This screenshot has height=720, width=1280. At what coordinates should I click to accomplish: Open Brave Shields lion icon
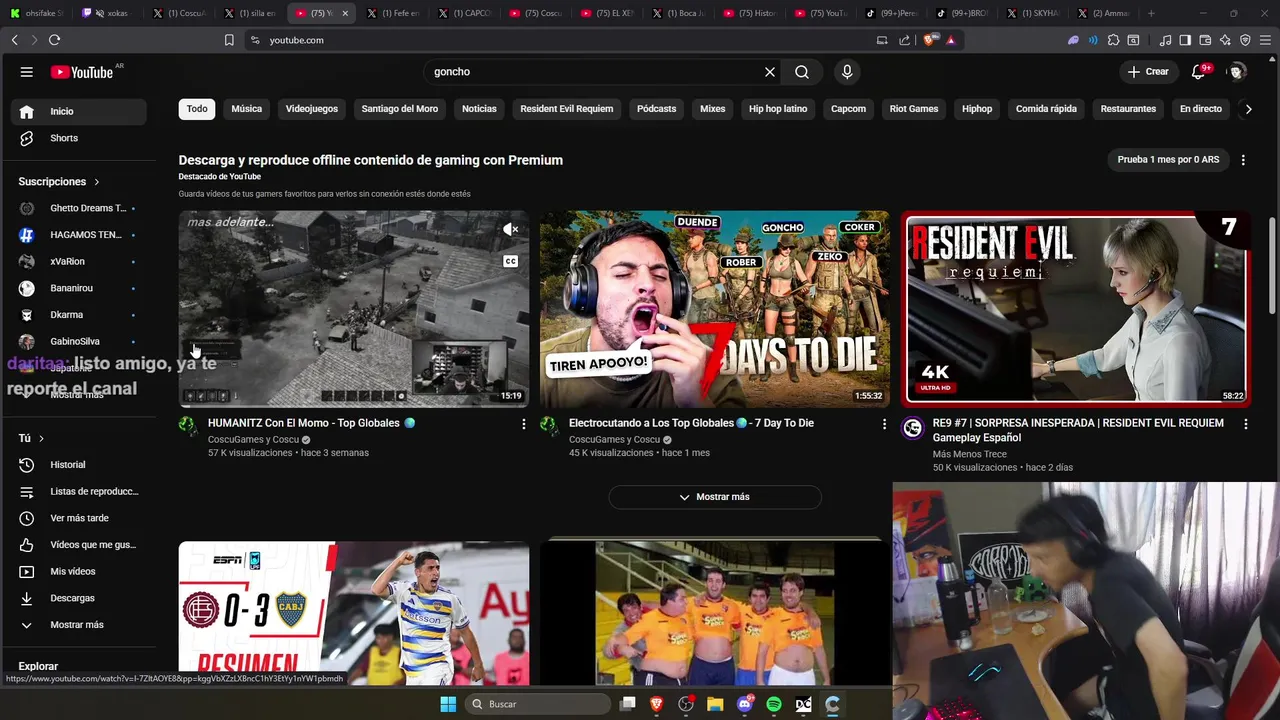tap(930, 40)
